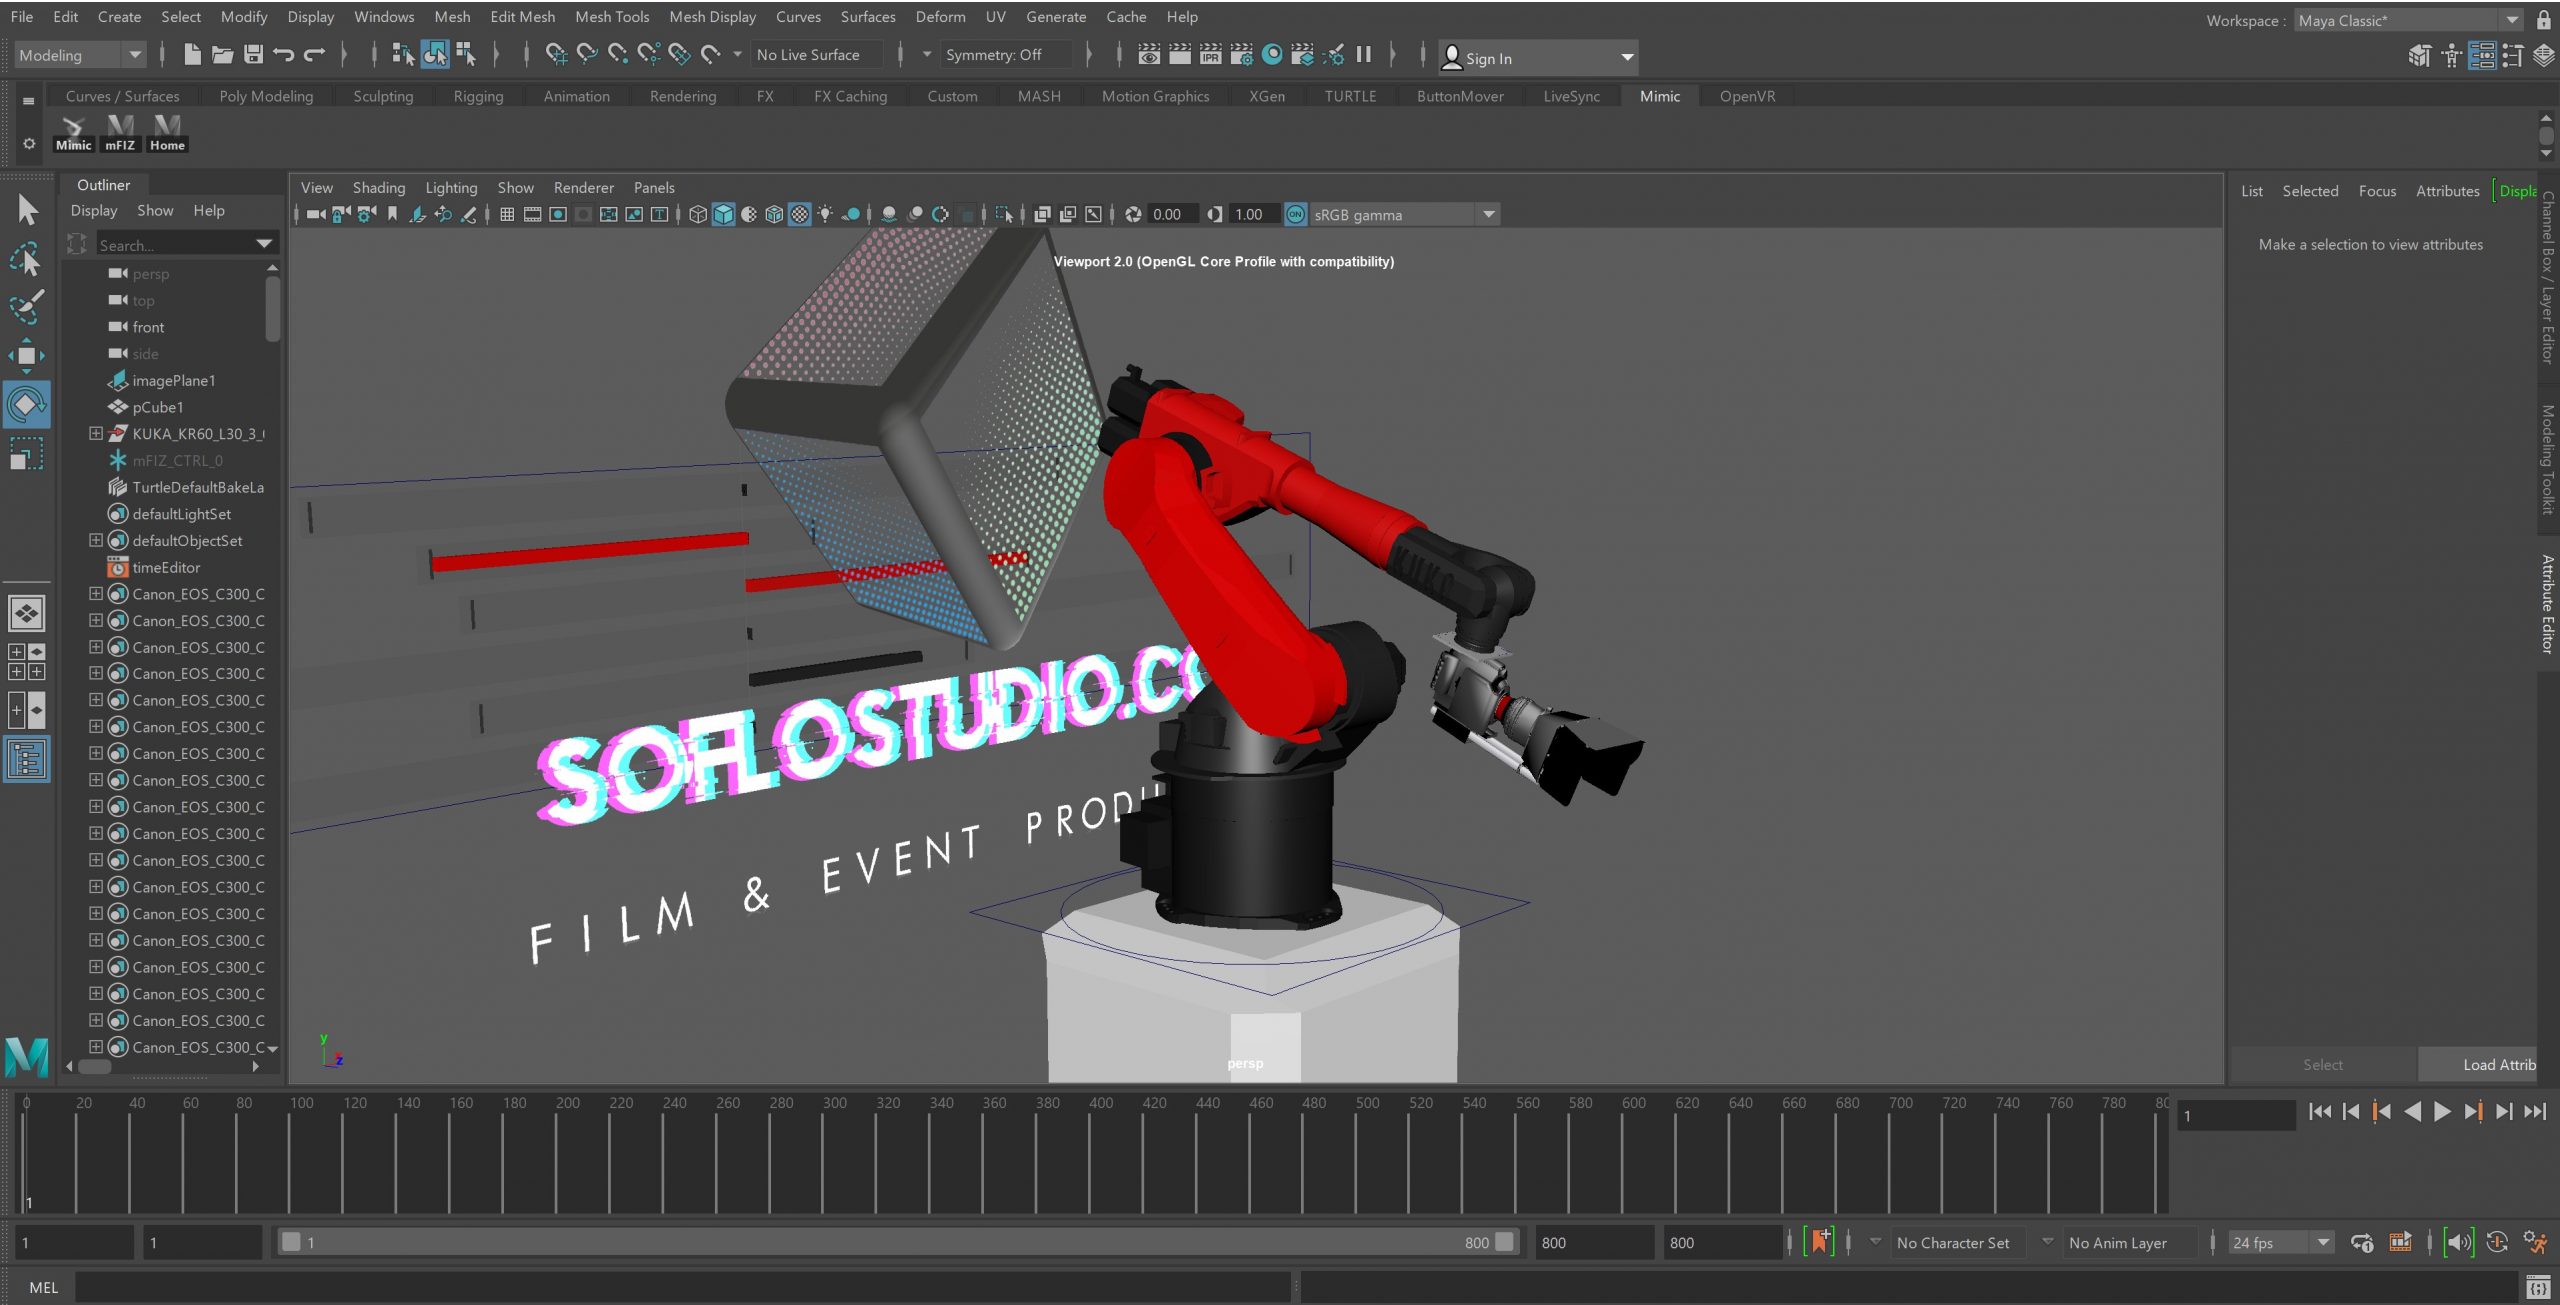Click the Mimic shelf icon
Screen dimensions: 2560x1305
tap(73, 132)
